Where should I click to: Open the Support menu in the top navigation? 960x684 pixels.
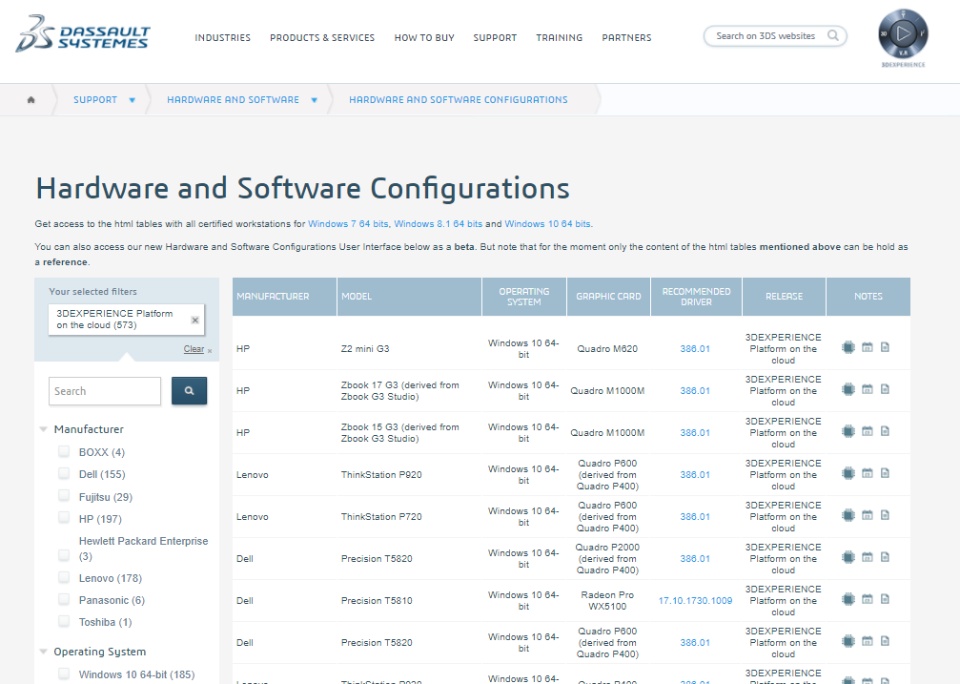[495, 37]
